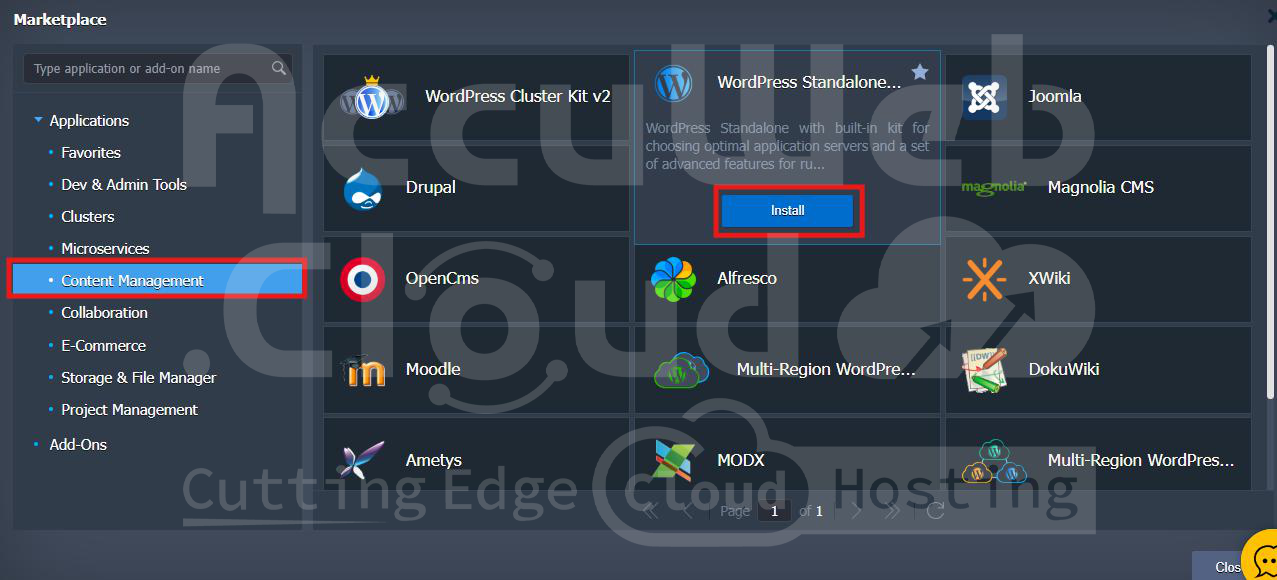Click the "XWiki" name text
The image size is (1277, 580).
click(x=1049, y=278)
